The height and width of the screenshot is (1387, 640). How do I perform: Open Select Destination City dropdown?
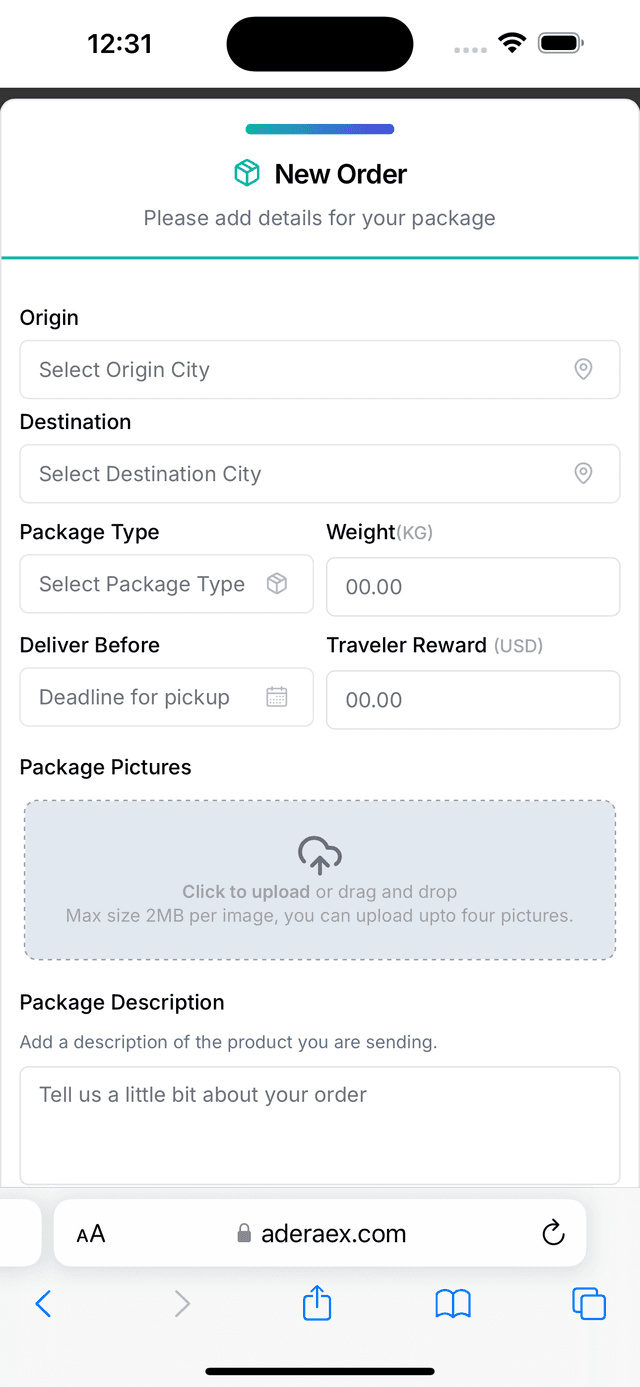pyautogui.click(x=300, y=474)
